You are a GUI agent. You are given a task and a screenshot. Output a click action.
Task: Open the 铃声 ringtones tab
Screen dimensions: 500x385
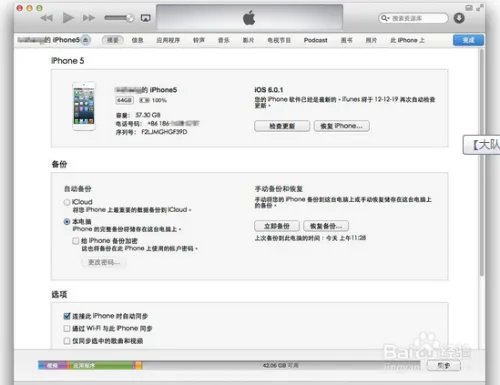coord(199,40)
